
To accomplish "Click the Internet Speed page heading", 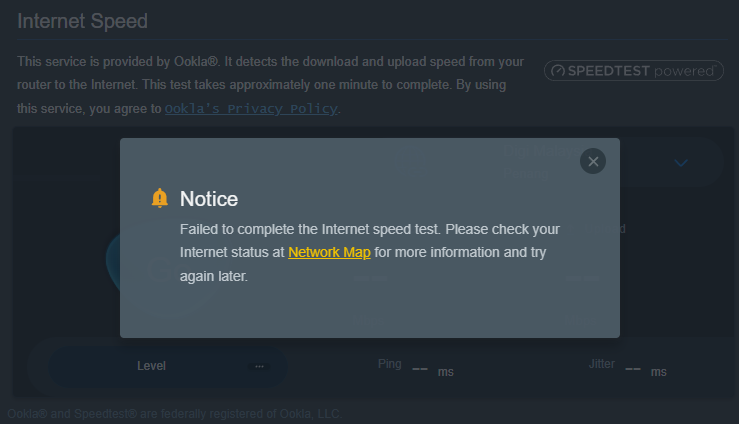I will tap(82, 21).
